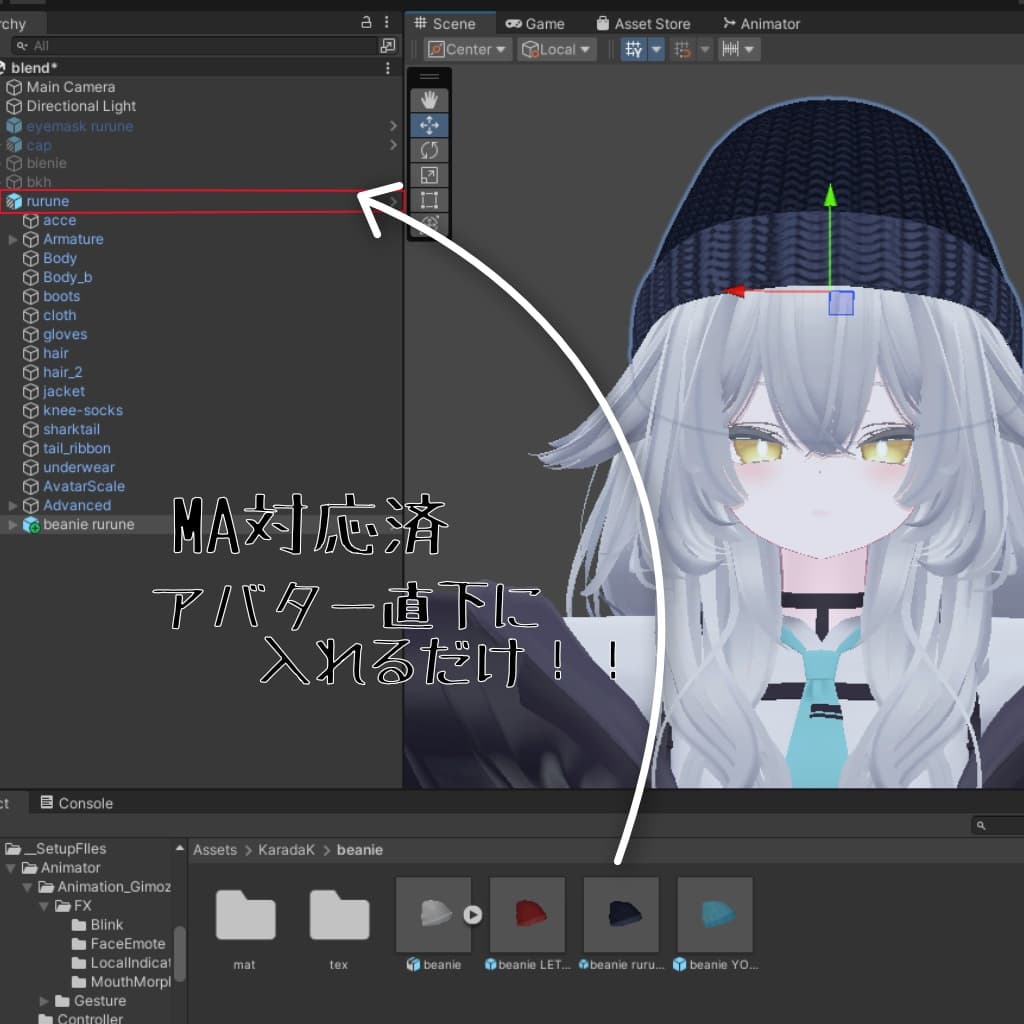The width and height of the screenshot is (1024, 1024).
Task: Open the cap prefab with its chevron
Action: point(393,144)
